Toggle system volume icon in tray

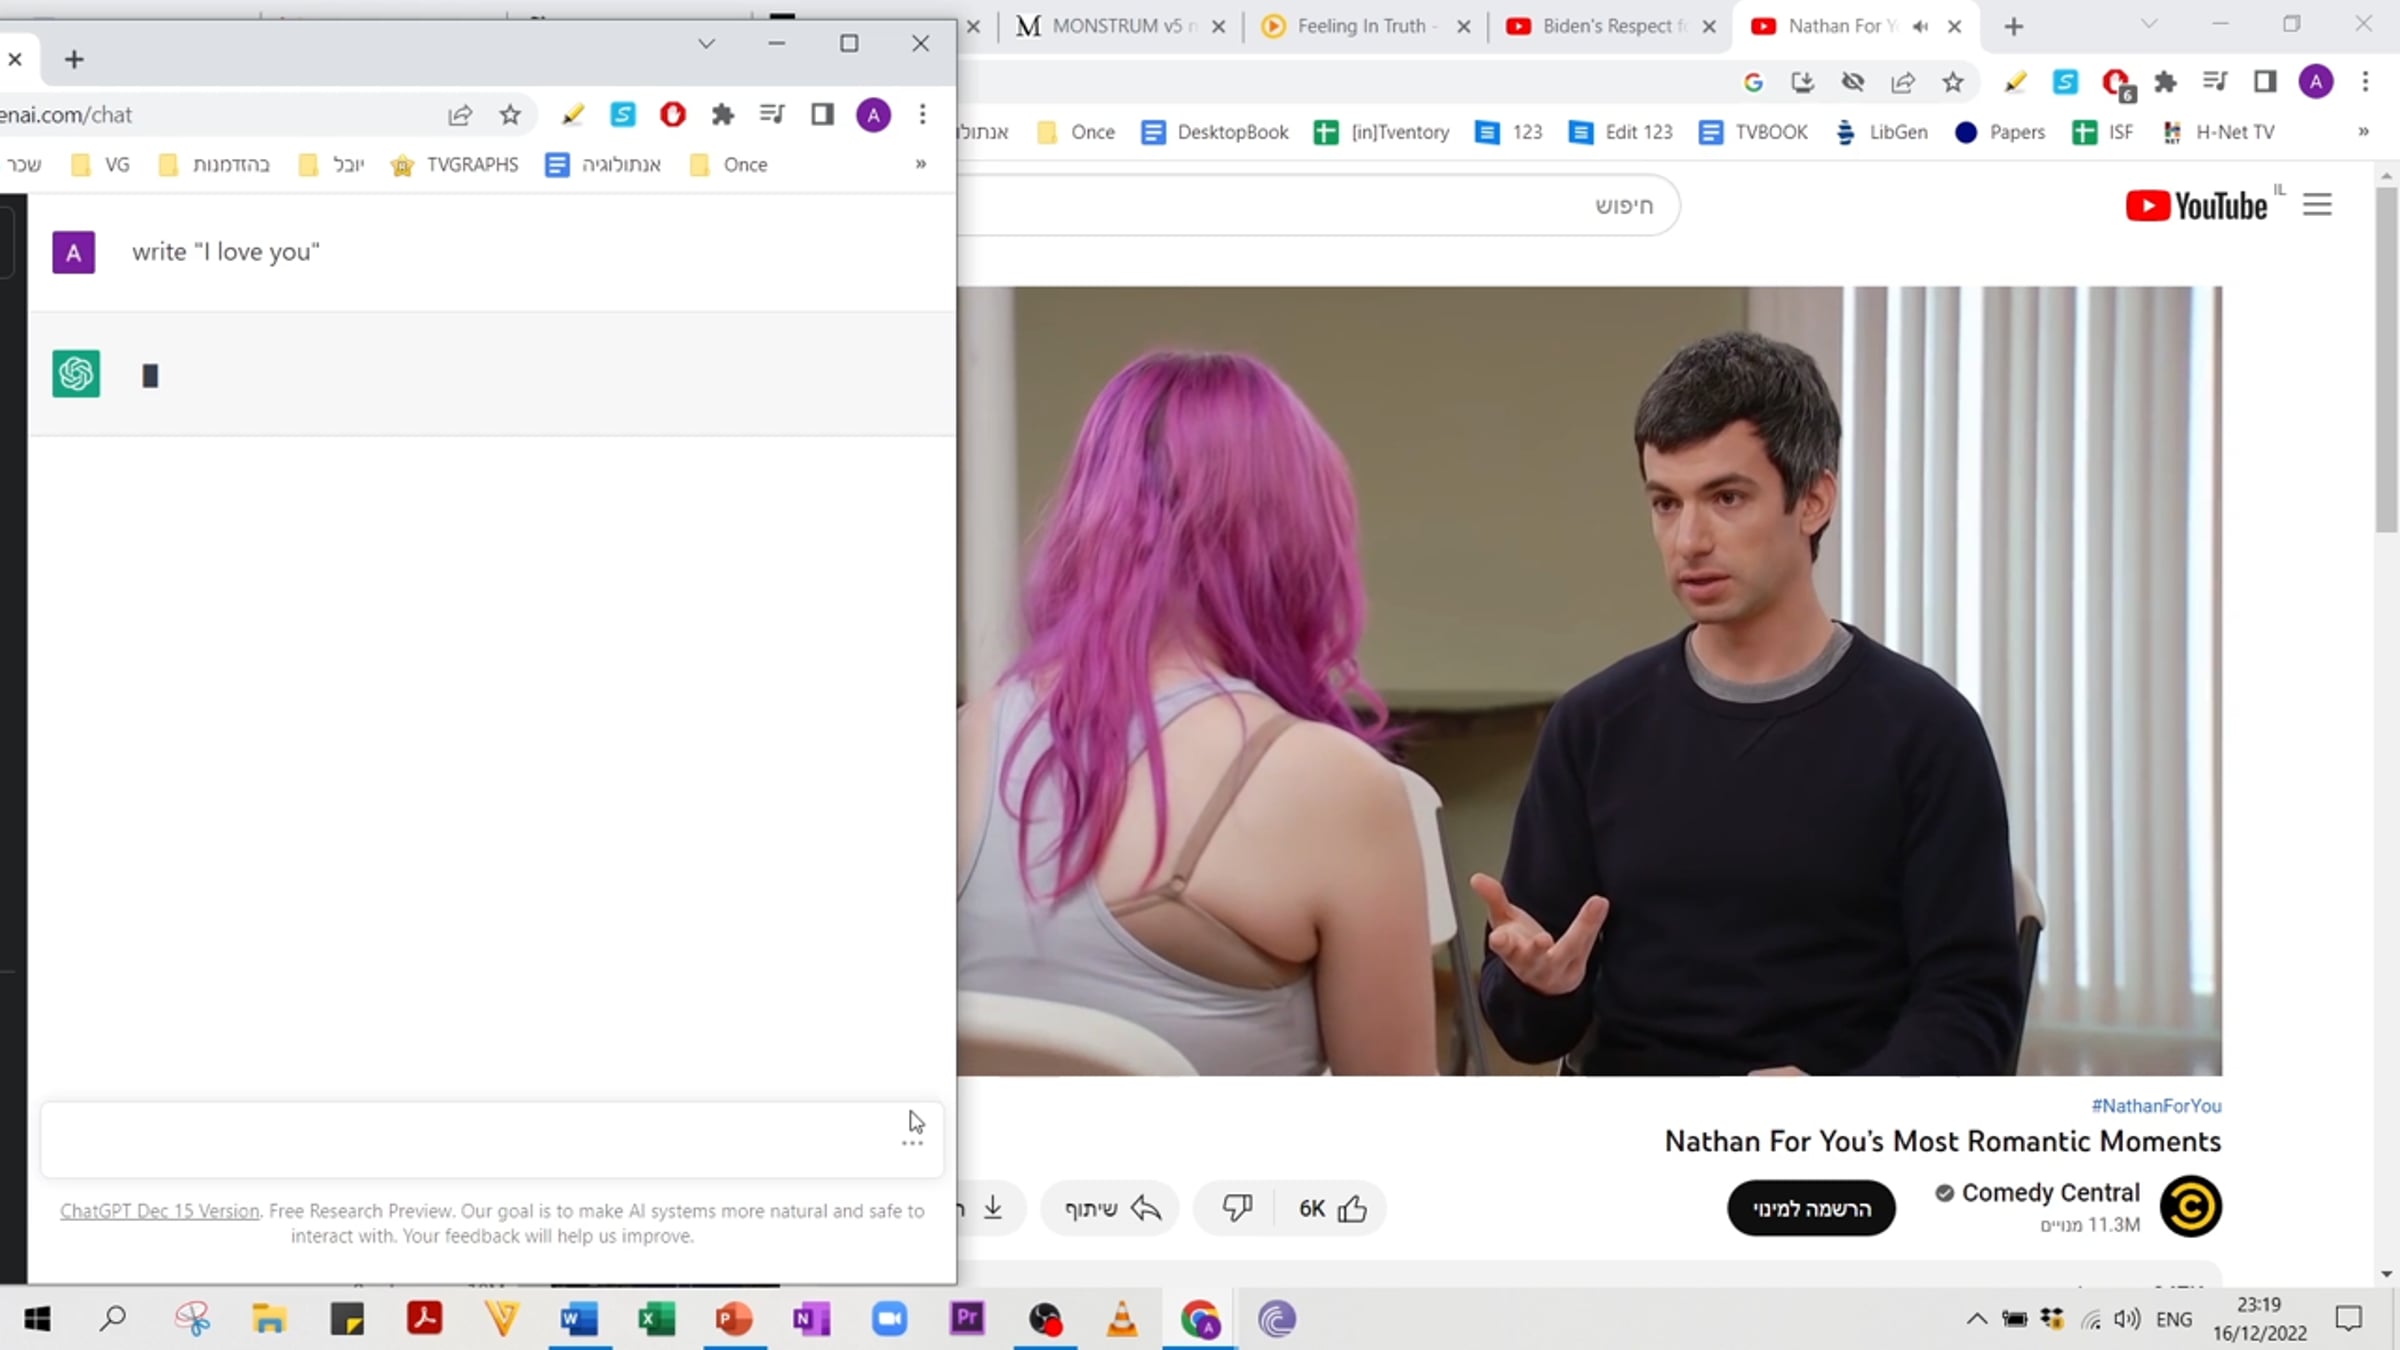tap(2126, 1319)
